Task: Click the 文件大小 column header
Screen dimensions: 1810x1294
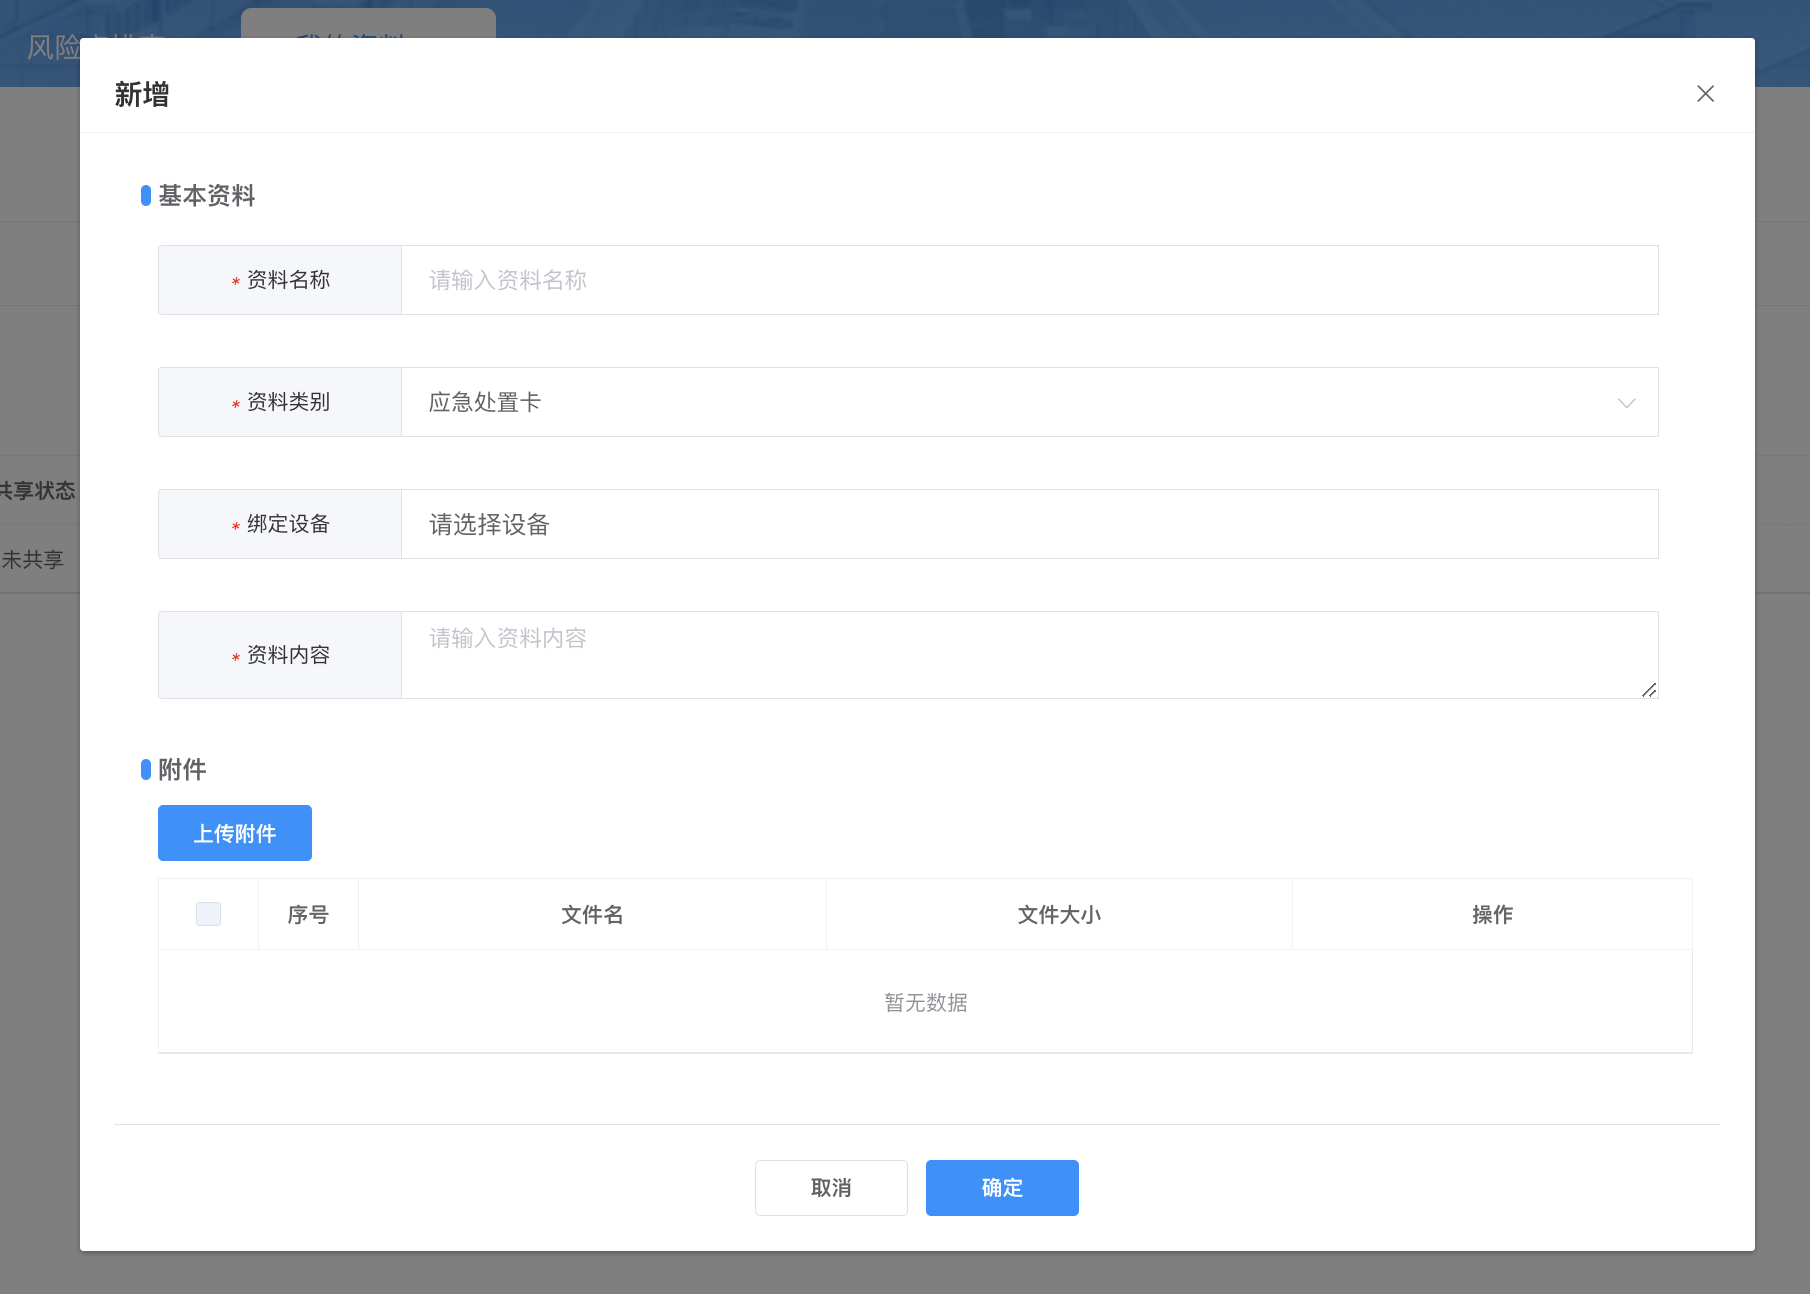Action: click(x=1059, y=915)
